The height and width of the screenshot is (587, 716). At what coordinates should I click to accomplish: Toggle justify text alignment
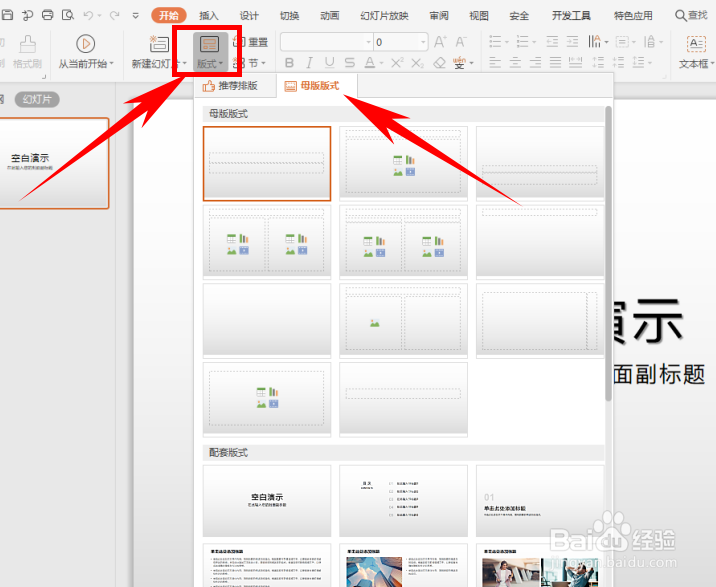(x=555, y=63)
